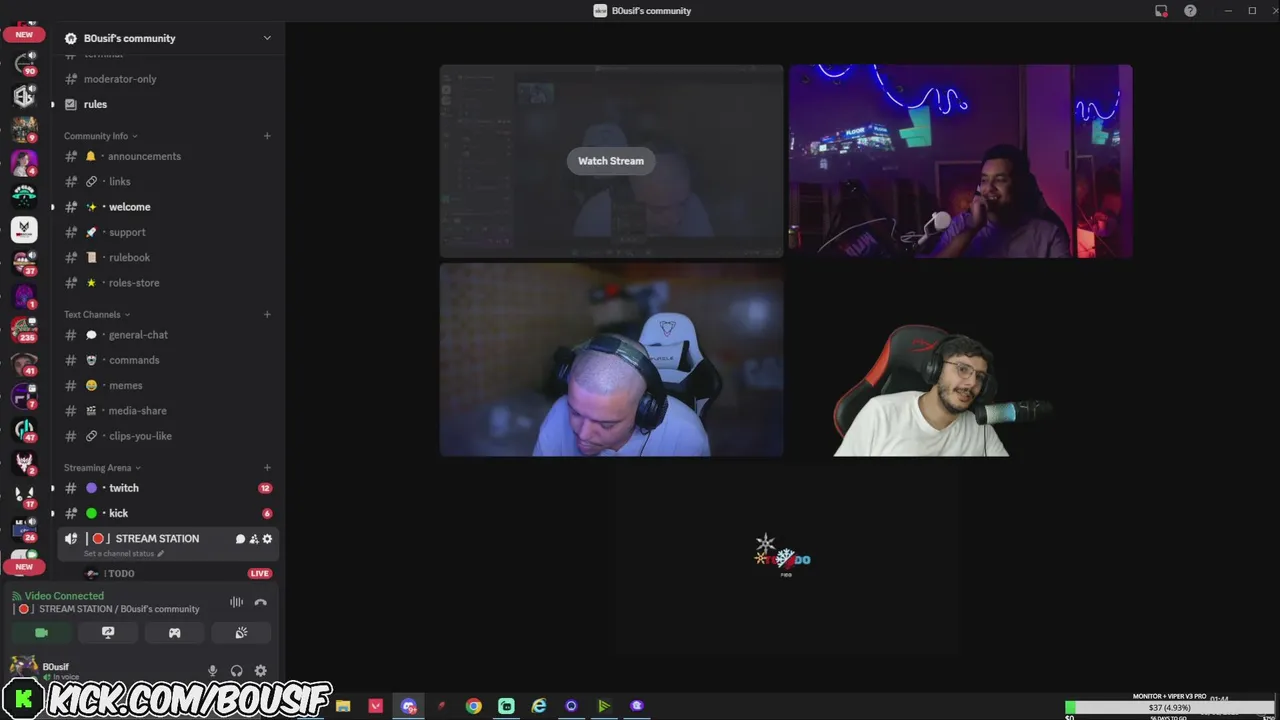1280x720 pixels.
Task: Disconnect from the voice channel
Action: [261, 602]
